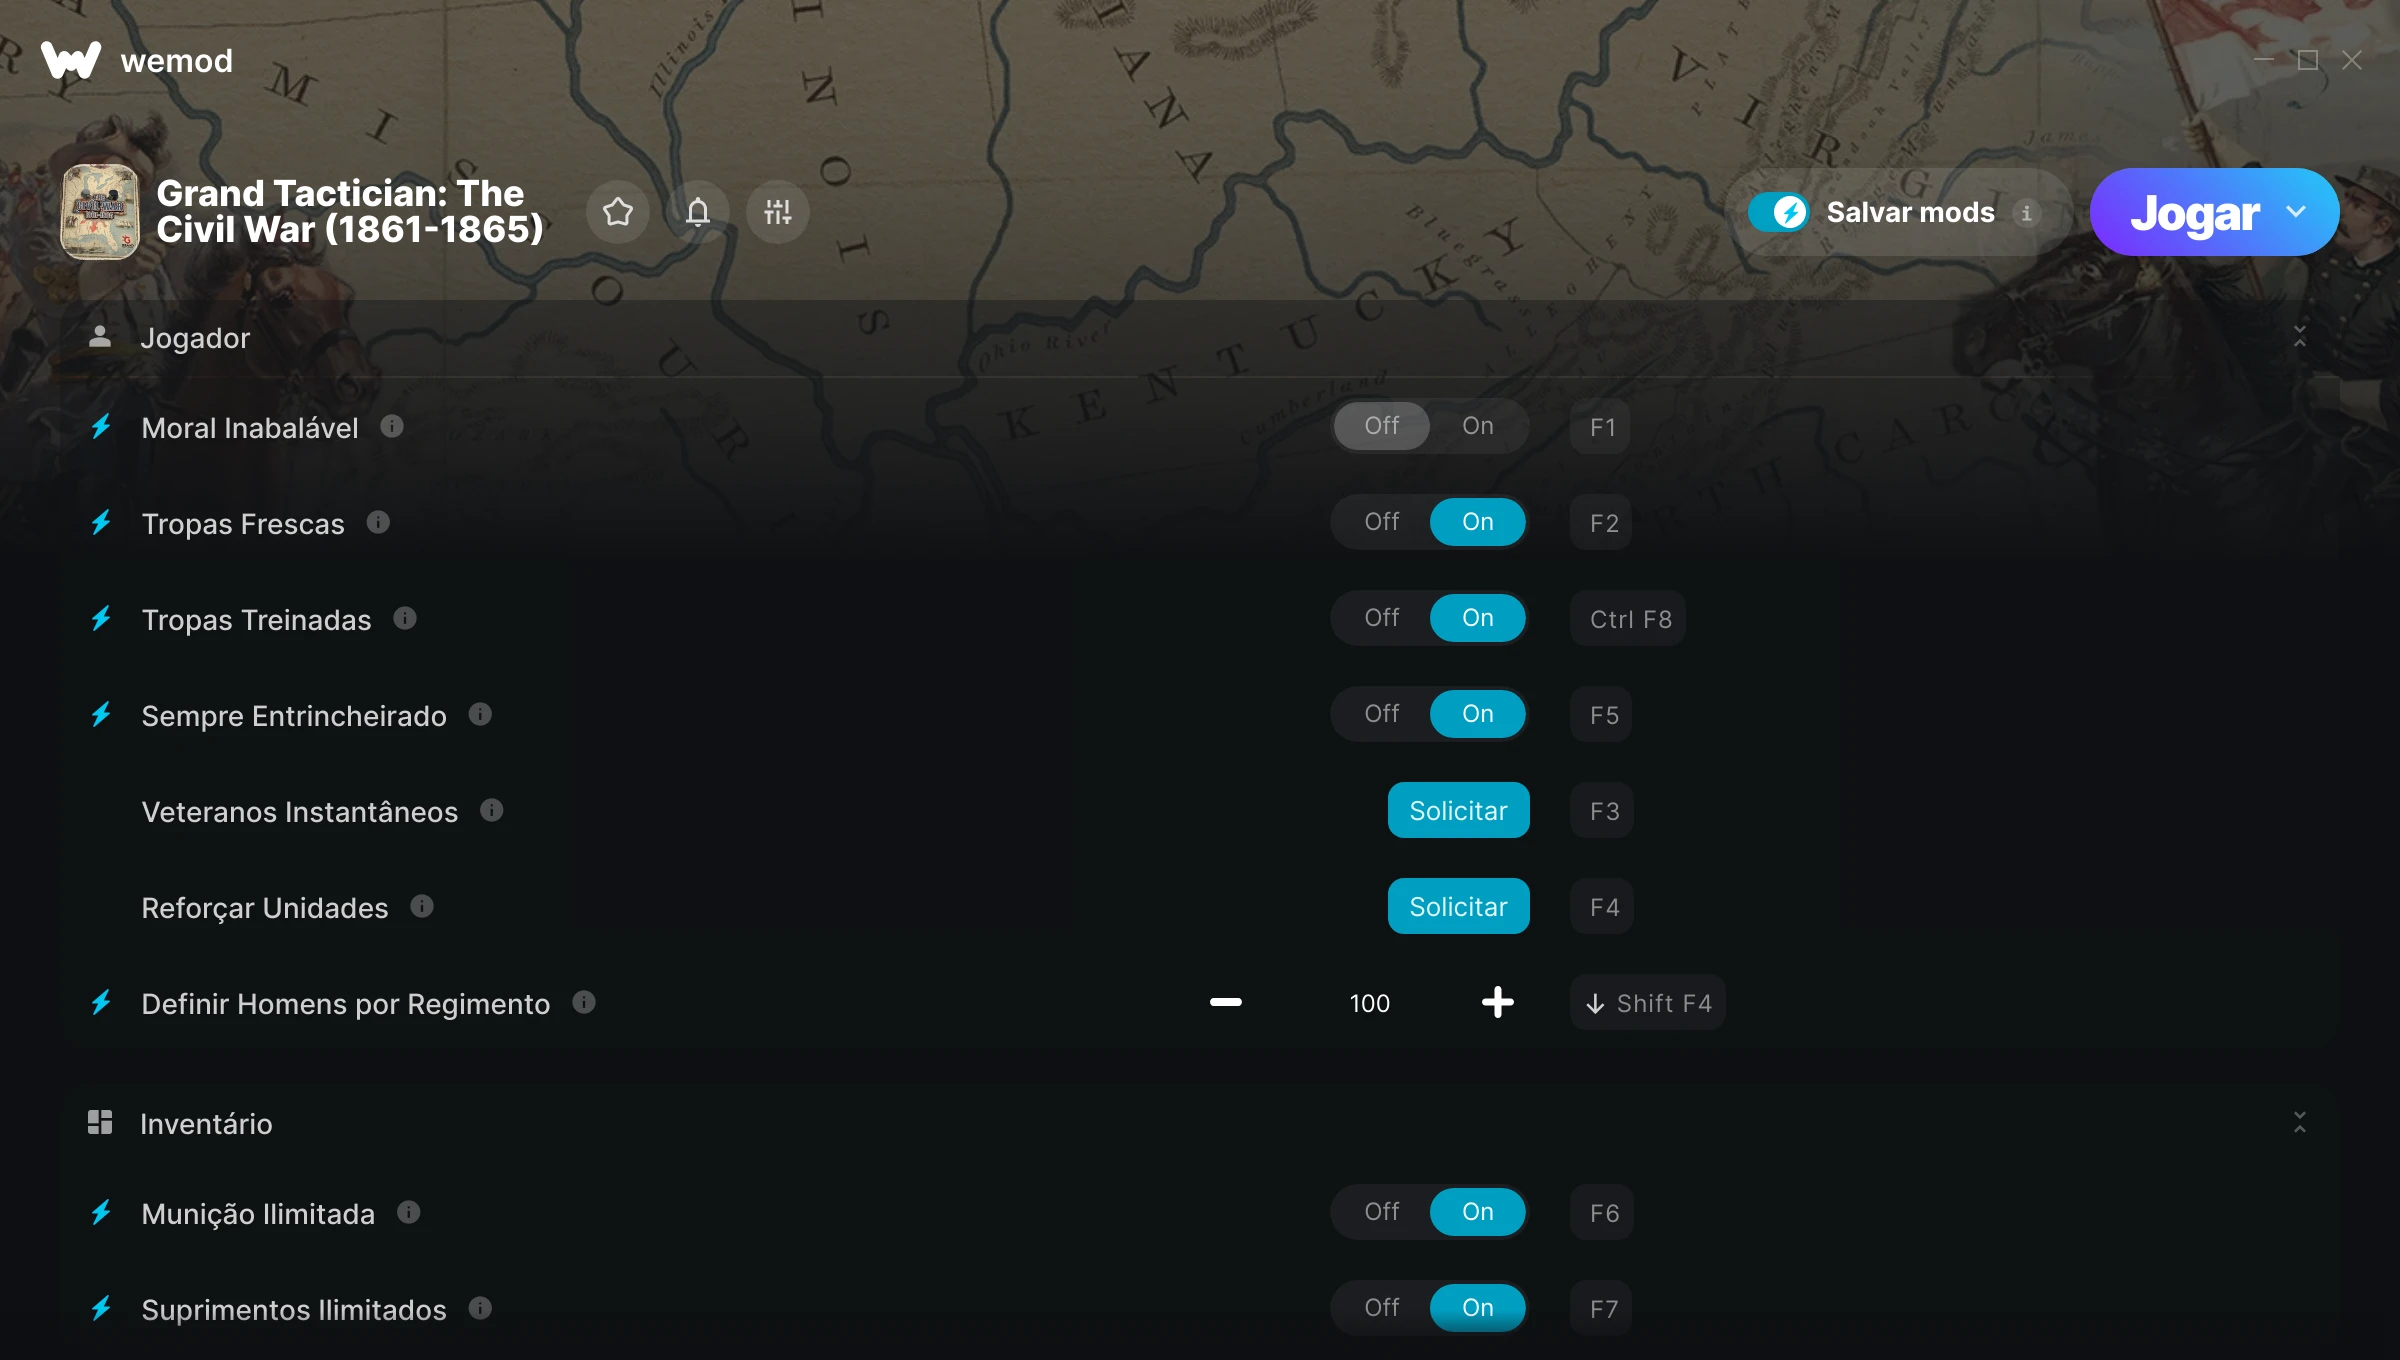Change the Shift F4 hotkey
2400x1360 pixels.
point(1649,1003)
